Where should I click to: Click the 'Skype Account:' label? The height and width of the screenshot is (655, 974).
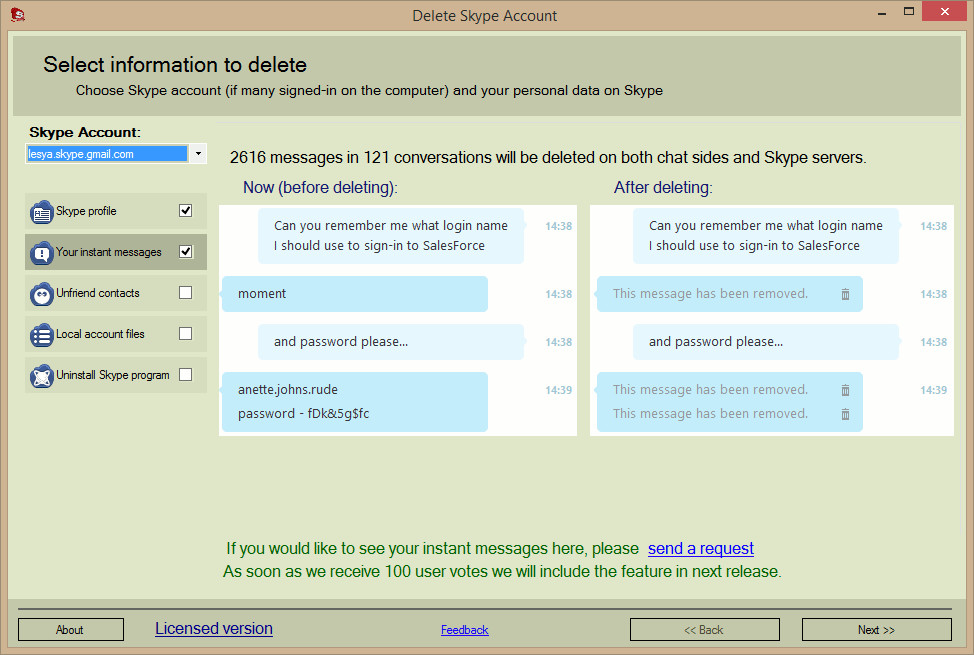click(85, 132)
